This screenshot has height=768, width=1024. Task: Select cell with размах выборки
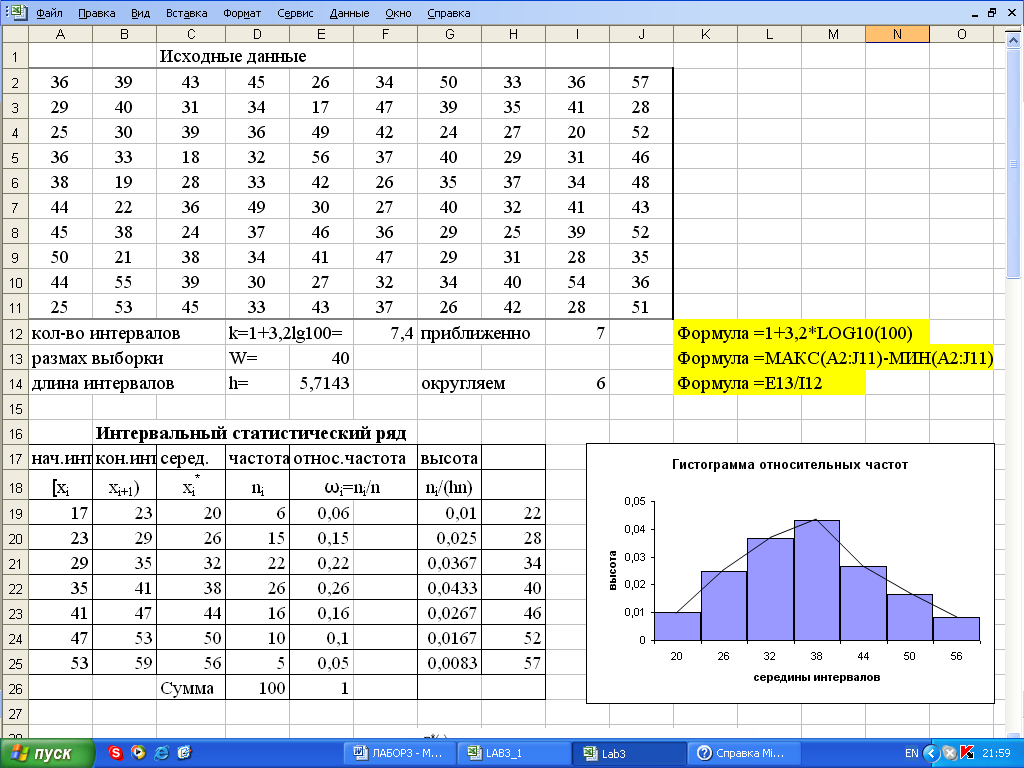[x=97, y=359]
